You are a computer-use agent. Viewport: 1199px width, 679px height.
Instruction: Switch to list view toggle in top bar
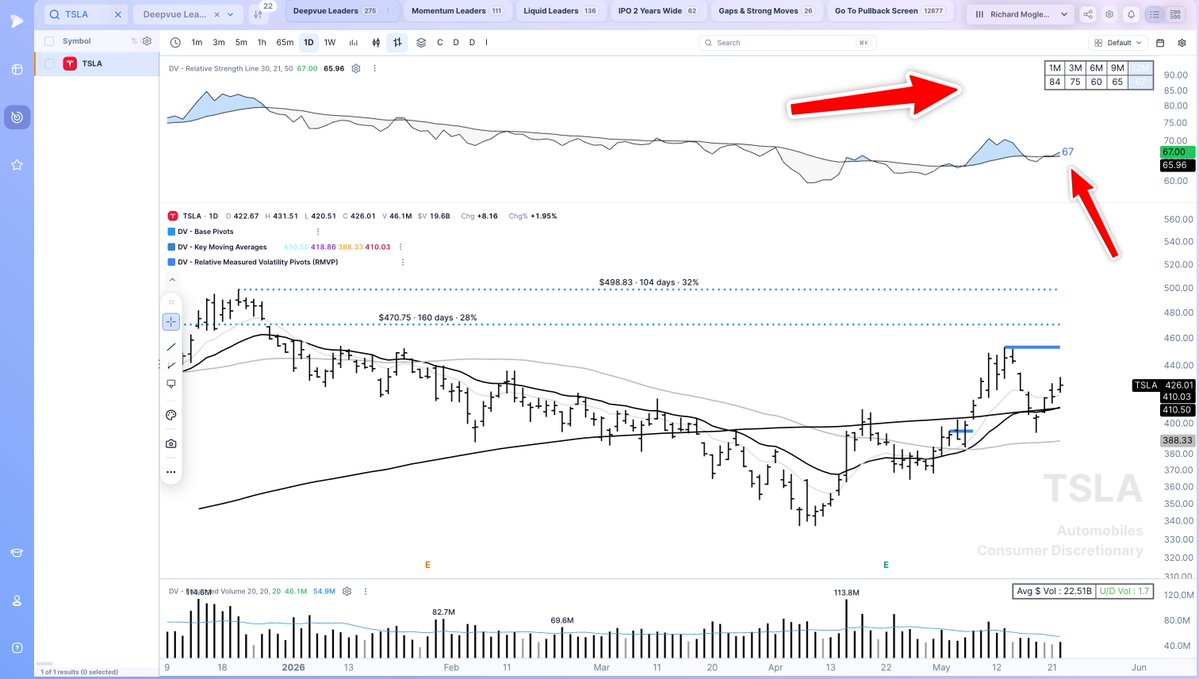click(1155, 15)
